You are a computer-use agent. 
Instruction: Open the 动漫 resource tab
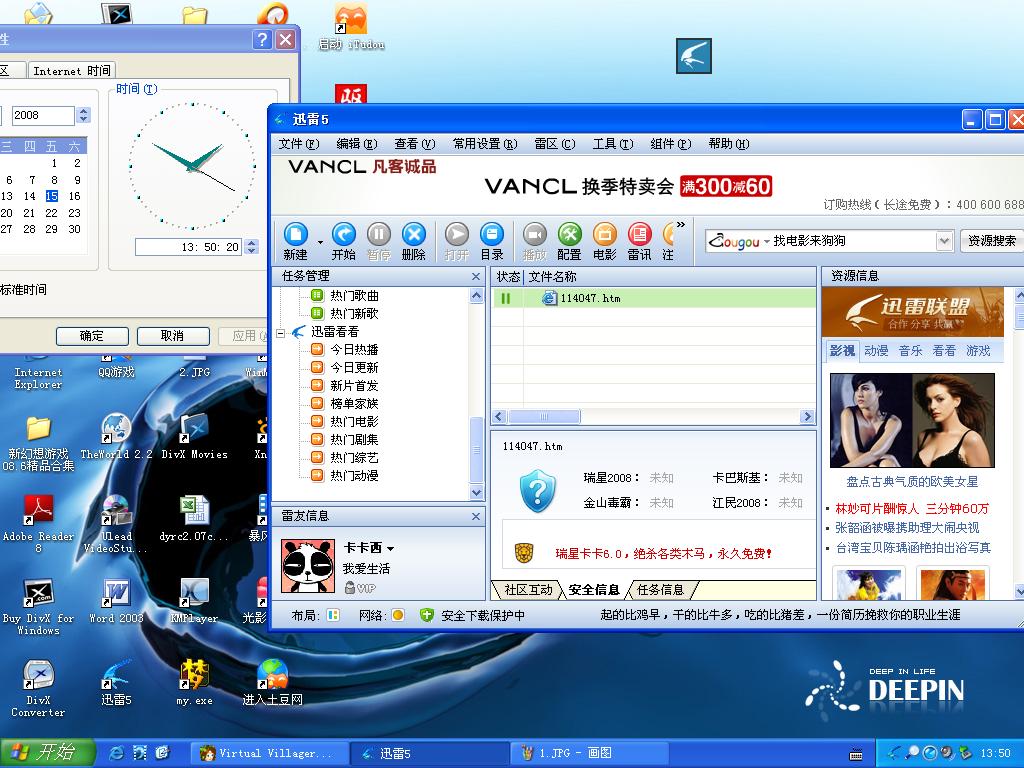(876, 351)
